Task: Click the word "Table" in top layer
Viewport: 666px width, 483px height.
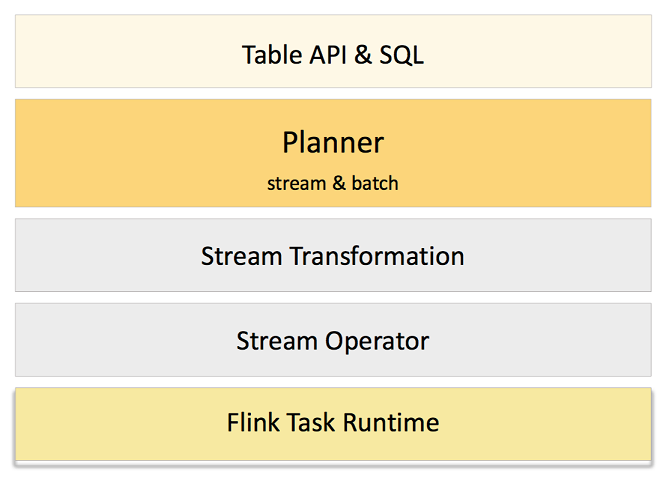Action: (x=271, y=54)
